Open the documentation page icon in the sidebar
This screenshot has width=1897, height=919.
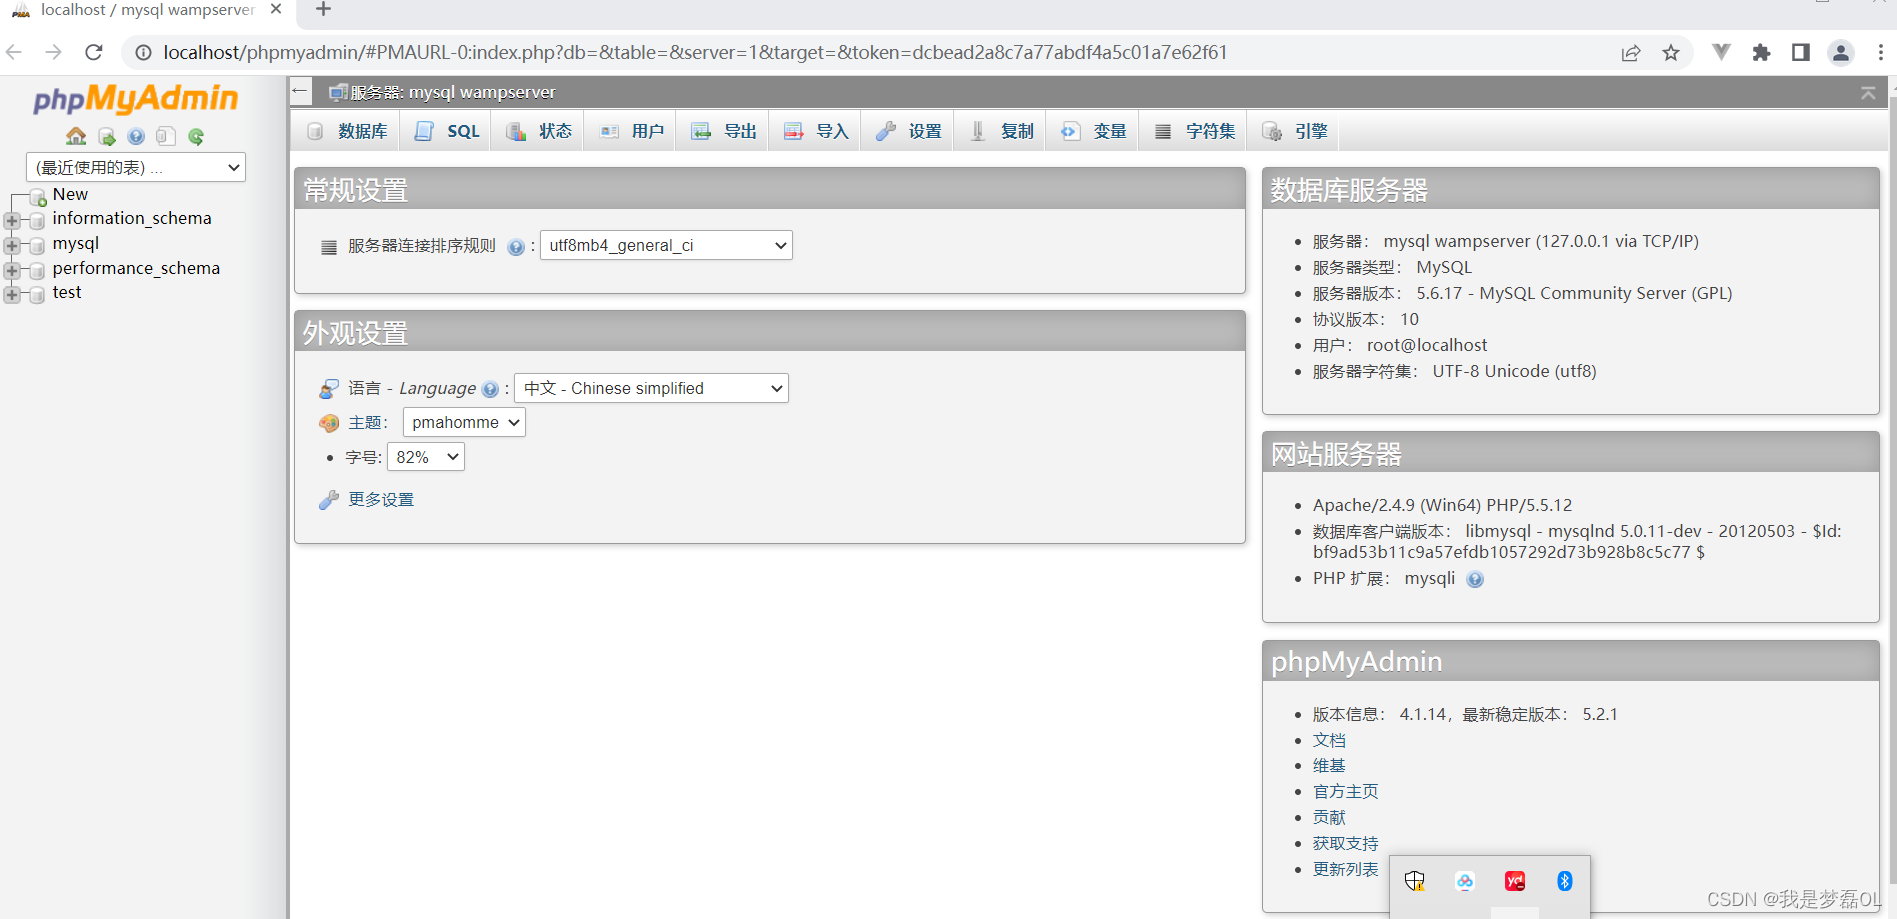[x=165, y=136]
